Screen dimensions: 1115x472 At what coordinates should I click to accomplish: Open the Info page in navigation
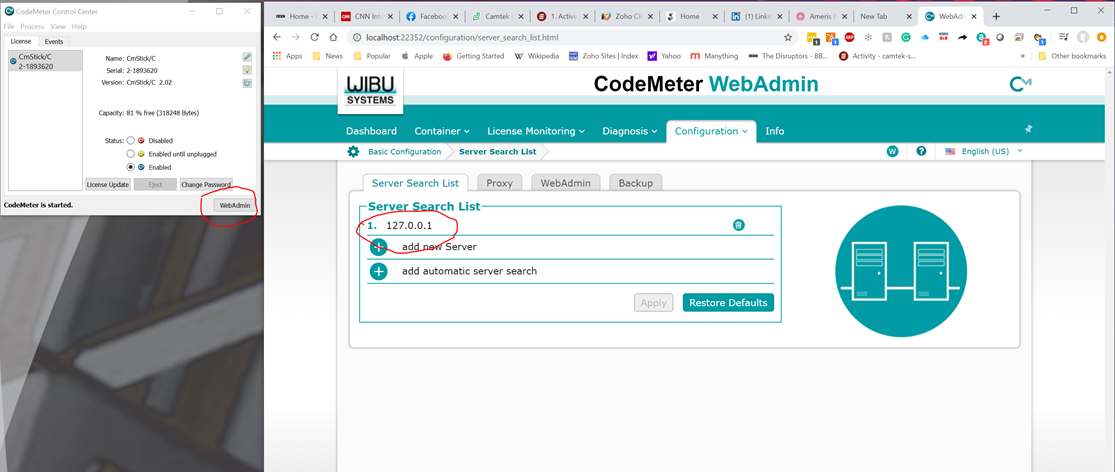(x=775, y=131)
